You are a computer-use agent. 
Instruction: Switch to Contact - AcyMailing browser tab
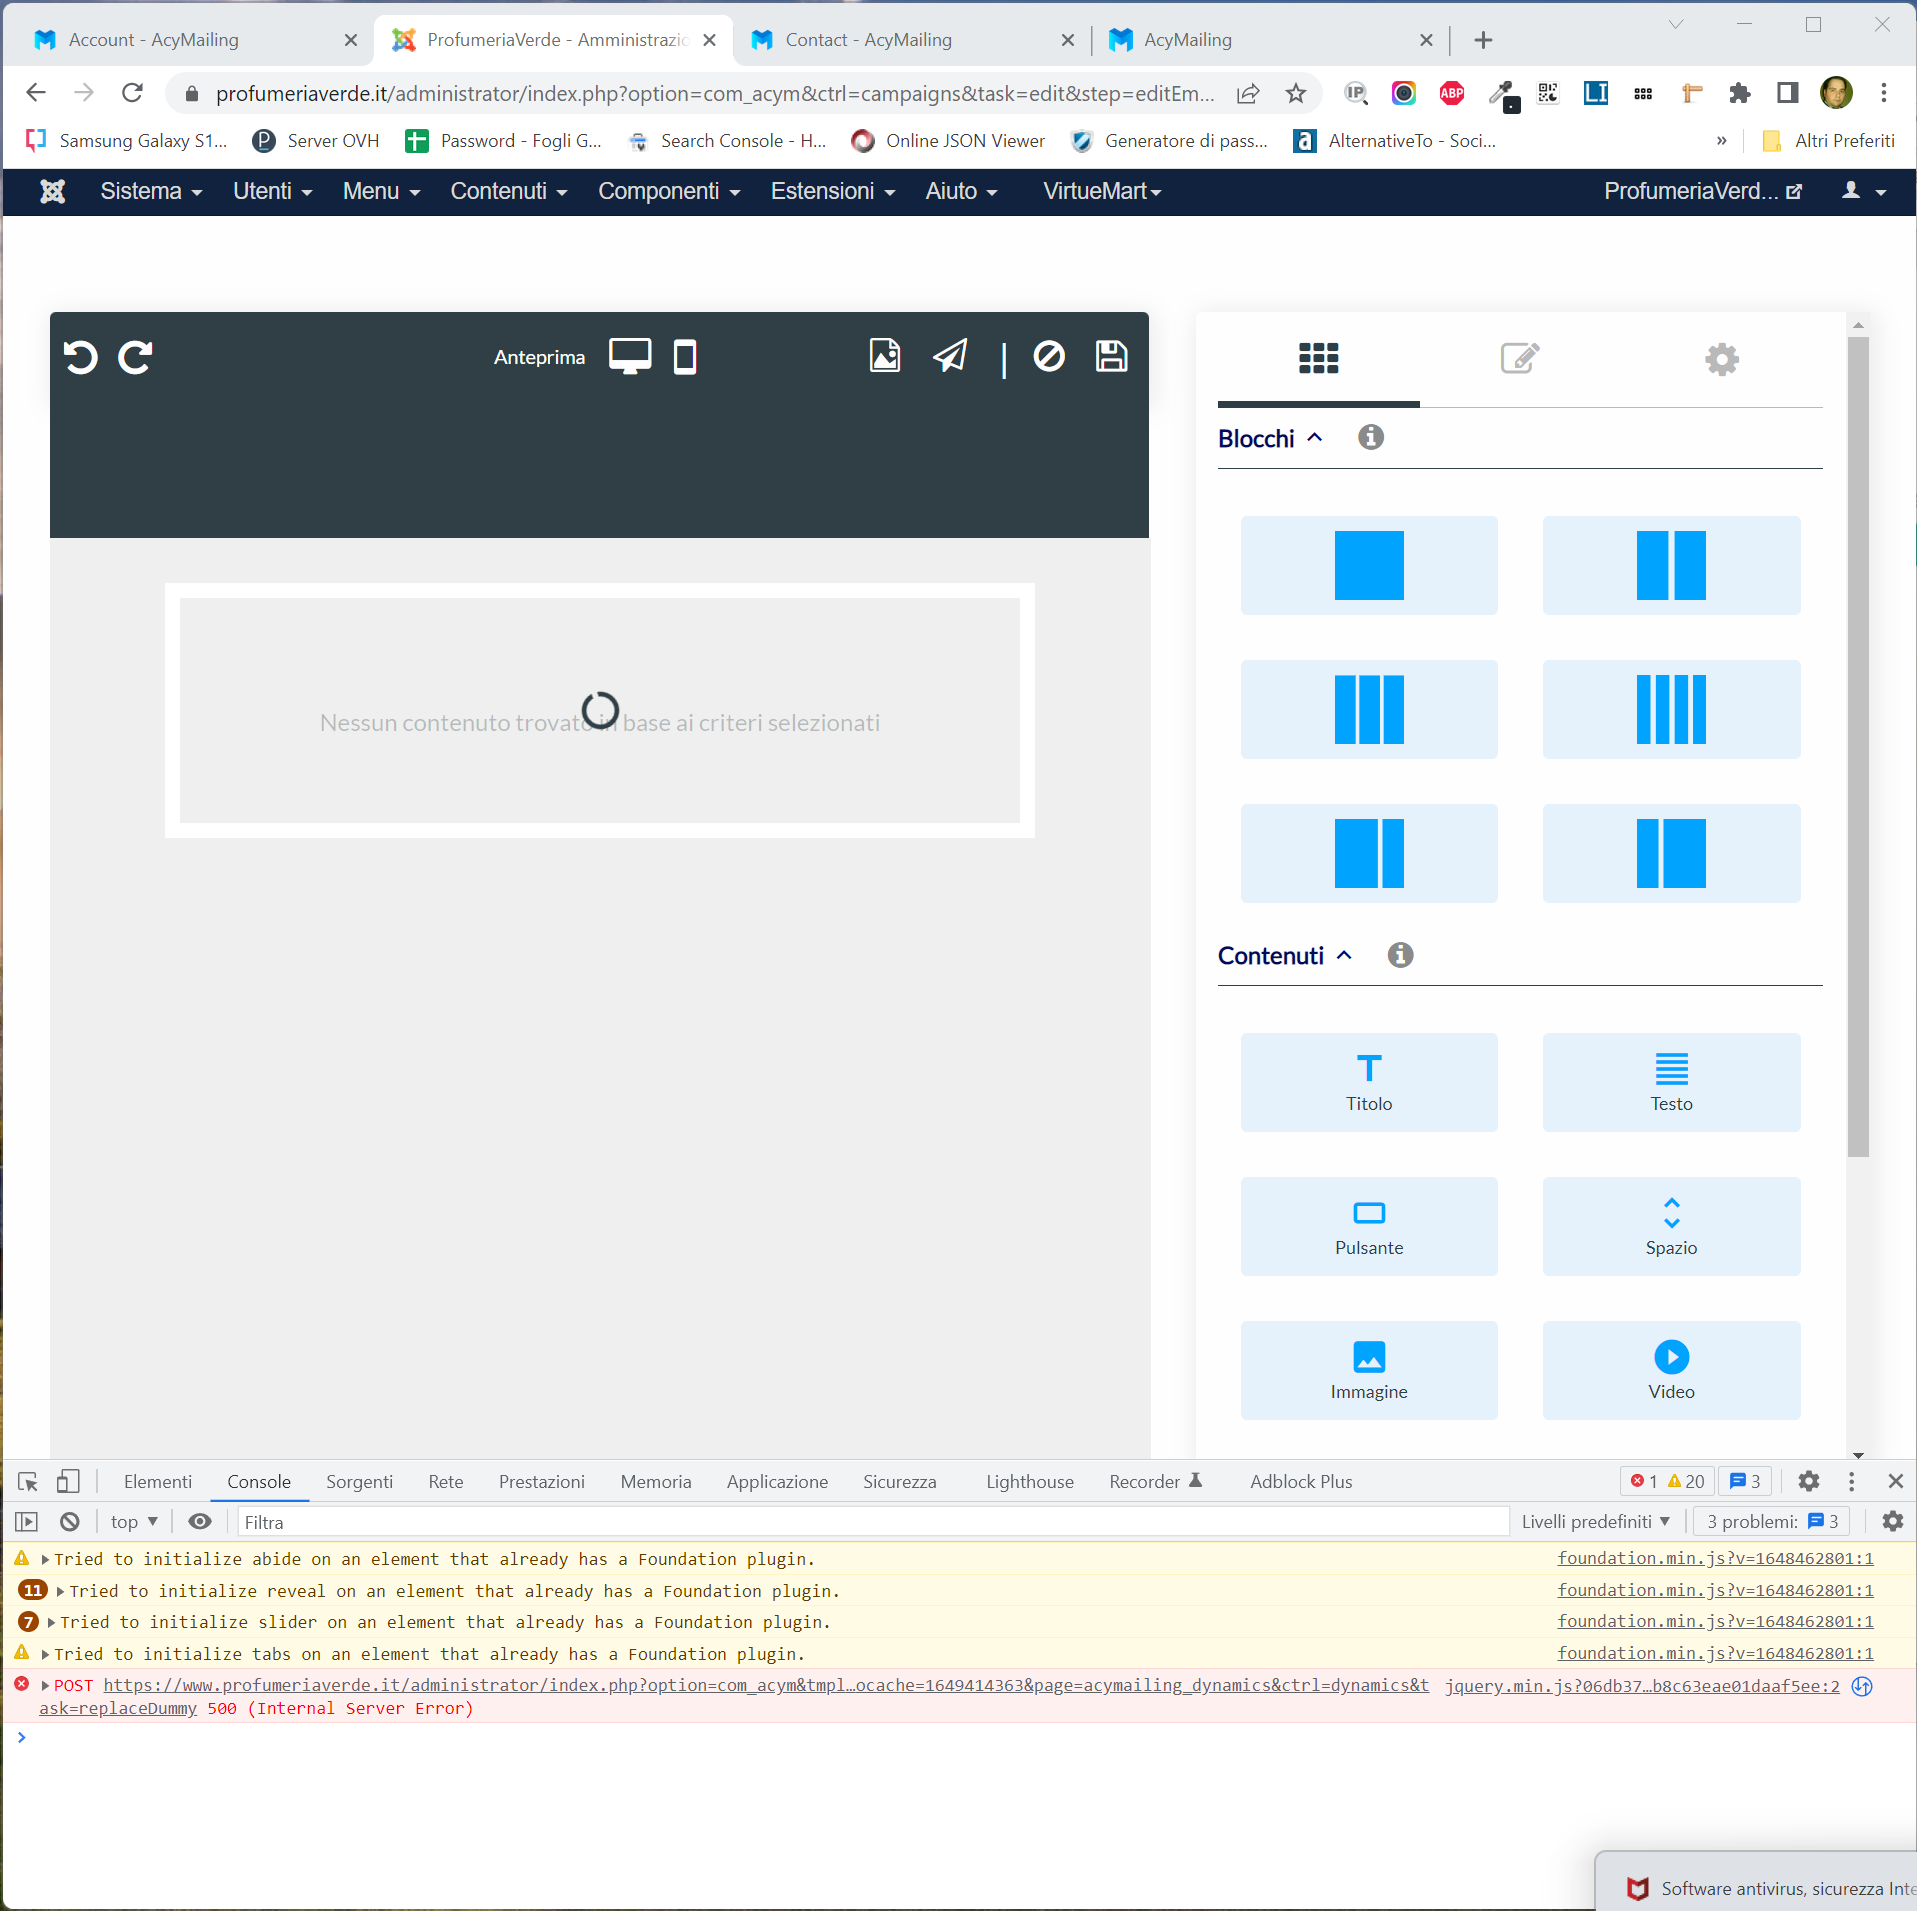[910, 40]
